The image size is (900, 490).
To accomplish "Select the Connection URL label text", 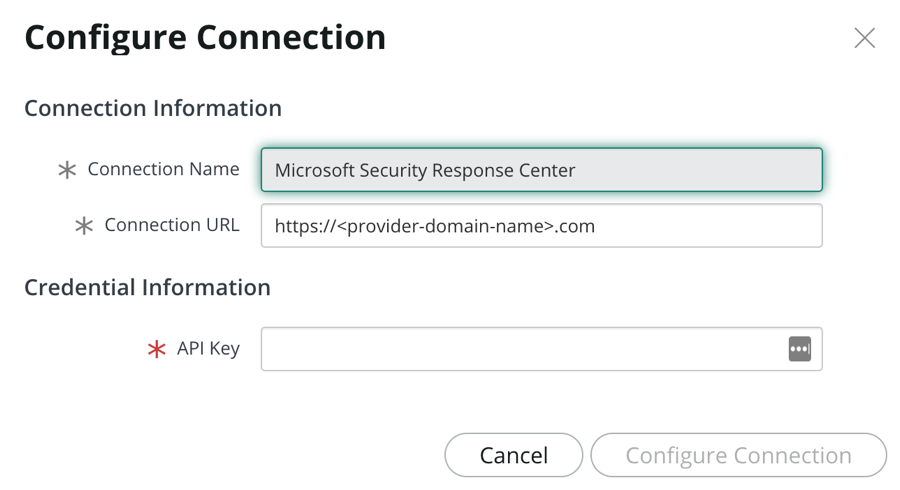I will pyautogui.click(x=172, y=225).
